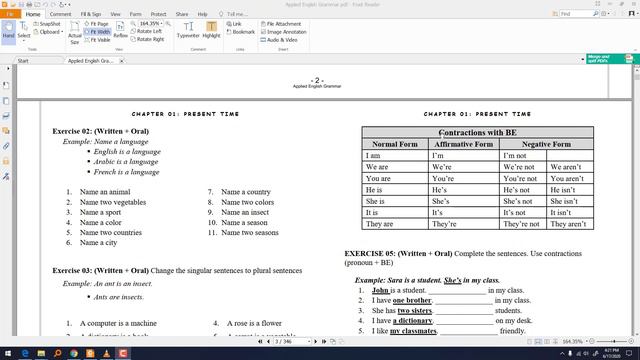Image resolution: width=640 pixels, height=360 pixels.
Task: Go to the last page
Action: click(324, 341)
